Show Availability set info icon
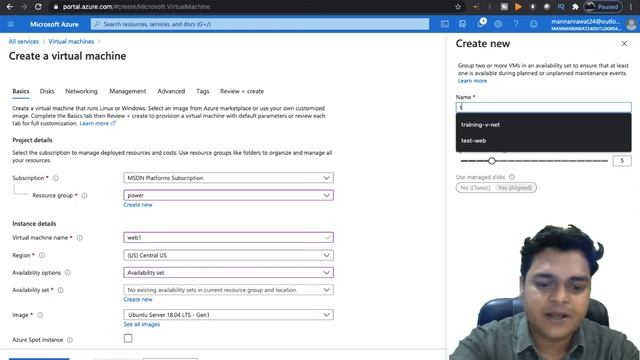This screenshot has width=640, height=360. [x=60, y=290]
